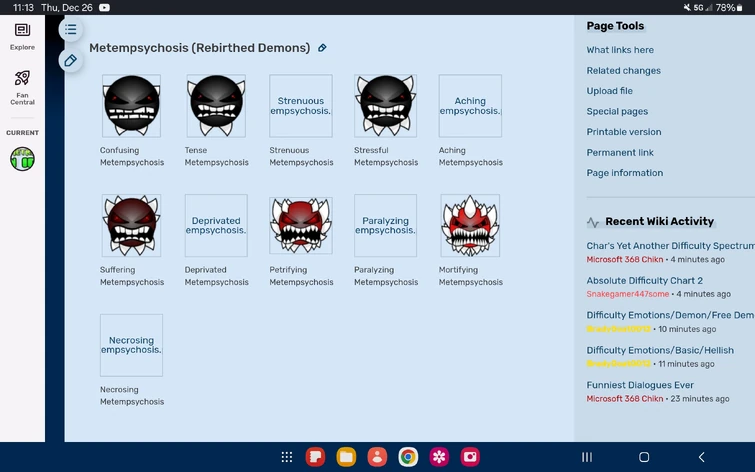
Task: Launch the yellow My Files folder app
Action: [x=346, y=457]
